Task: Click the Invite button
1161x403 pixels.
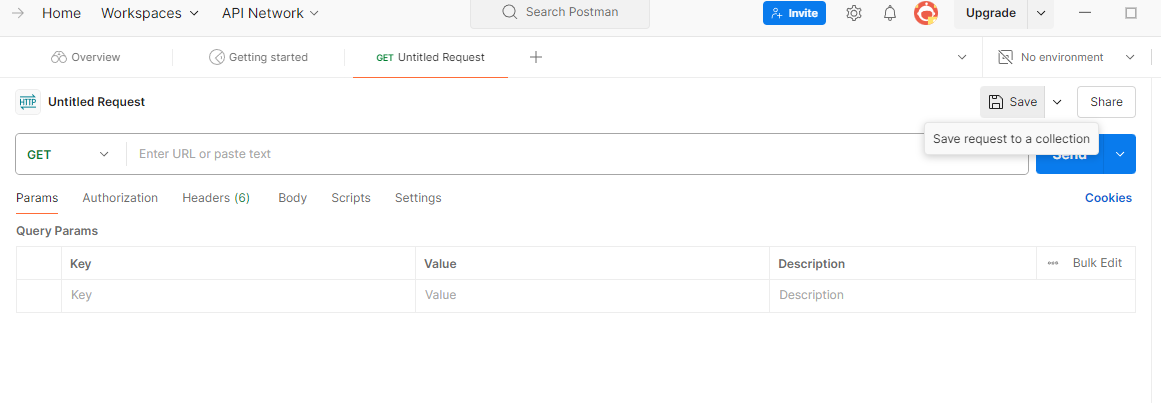Action: pyautogui.click(x=794, y=13)
